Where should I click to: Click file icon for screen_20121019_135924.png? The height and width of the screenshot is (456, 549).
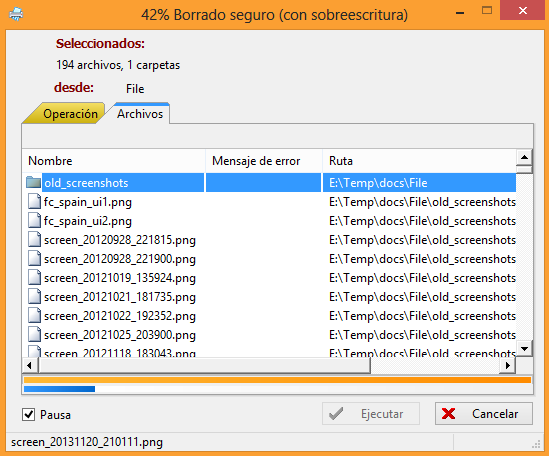click(x=34, y=278)
